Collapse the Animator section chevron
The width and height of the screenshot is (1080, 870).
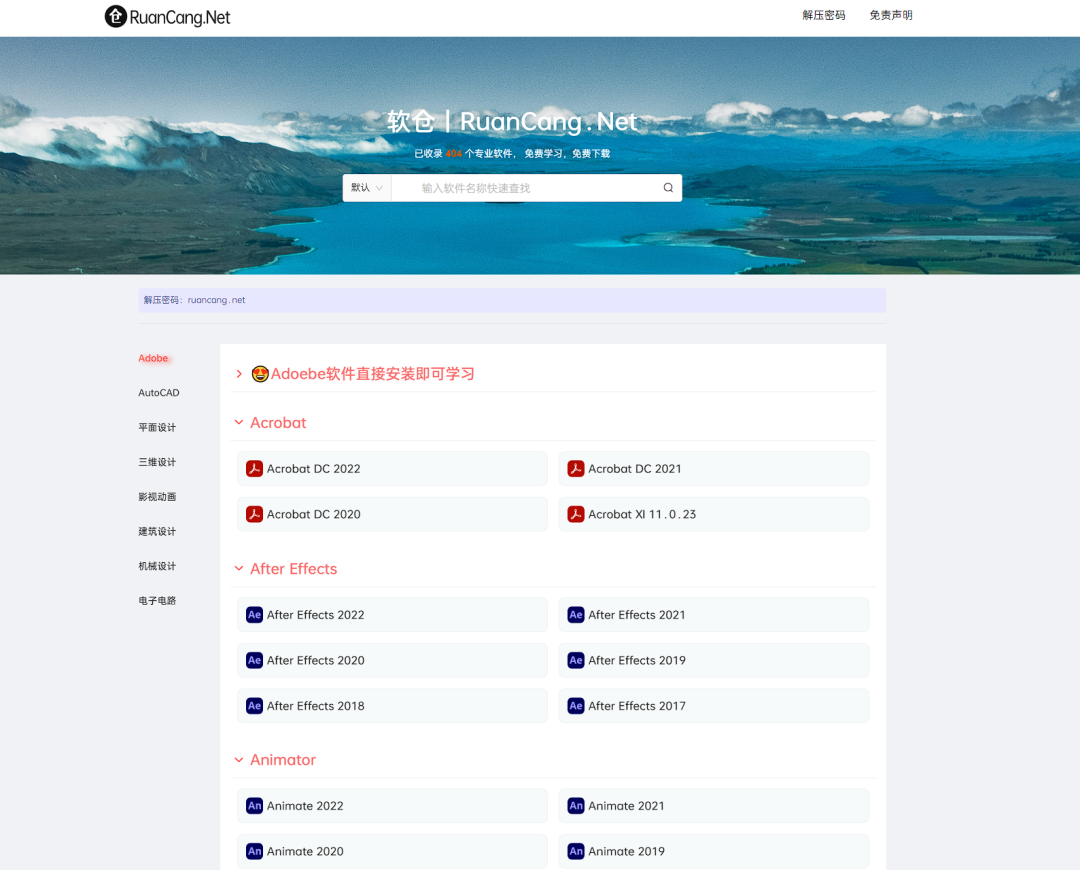pos(239,760)
